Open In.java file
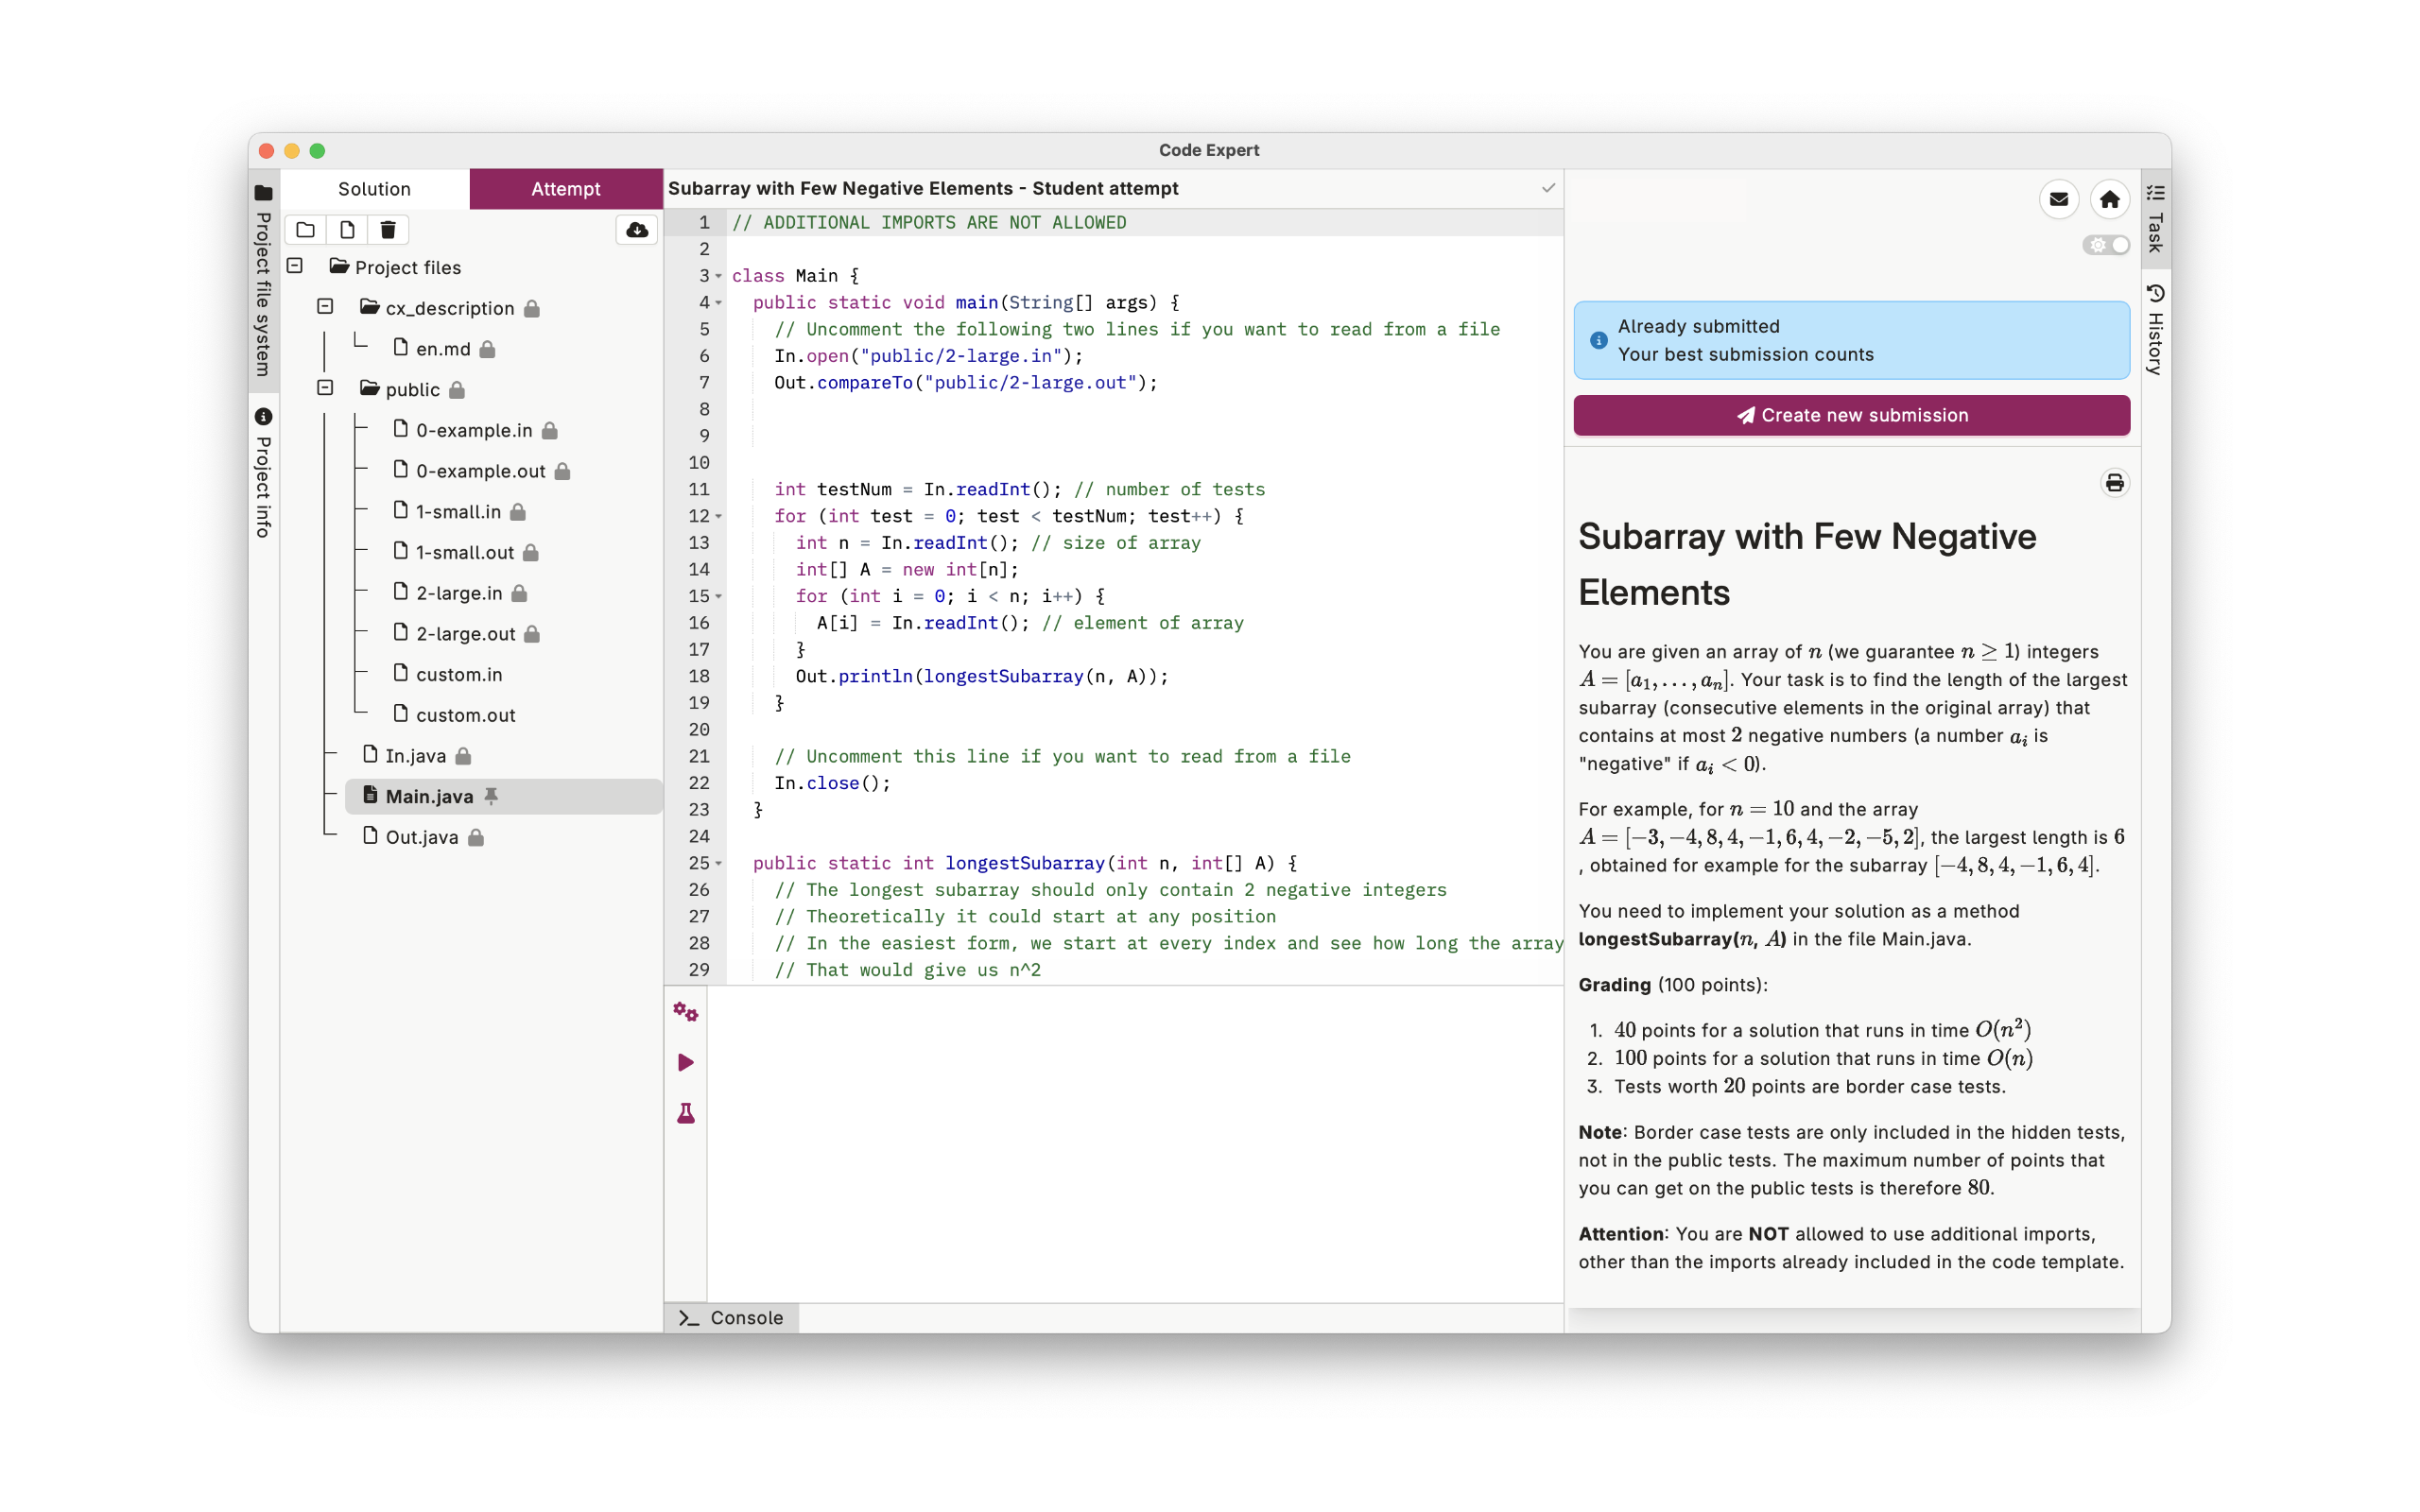Image resolution: width=2420 pixels, height=1512 pixels. (415, 756)
